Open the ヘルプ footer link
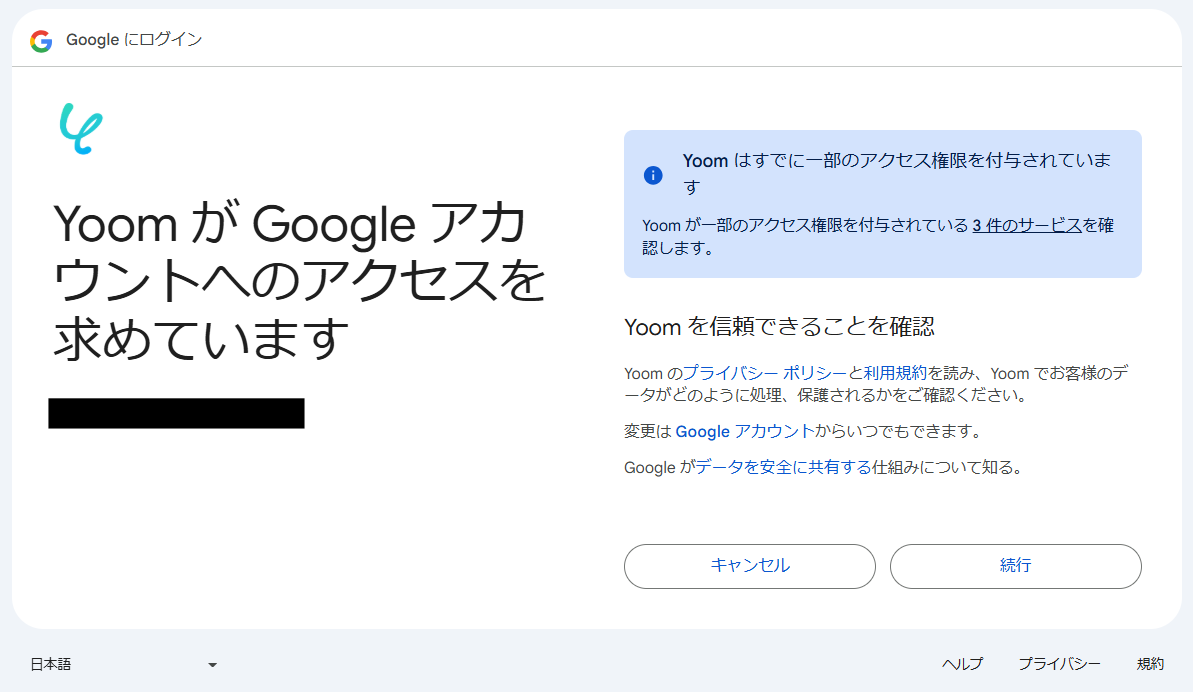Image resolution: width=1193 pixels, height=692 pixels. (x=962, y=664)
